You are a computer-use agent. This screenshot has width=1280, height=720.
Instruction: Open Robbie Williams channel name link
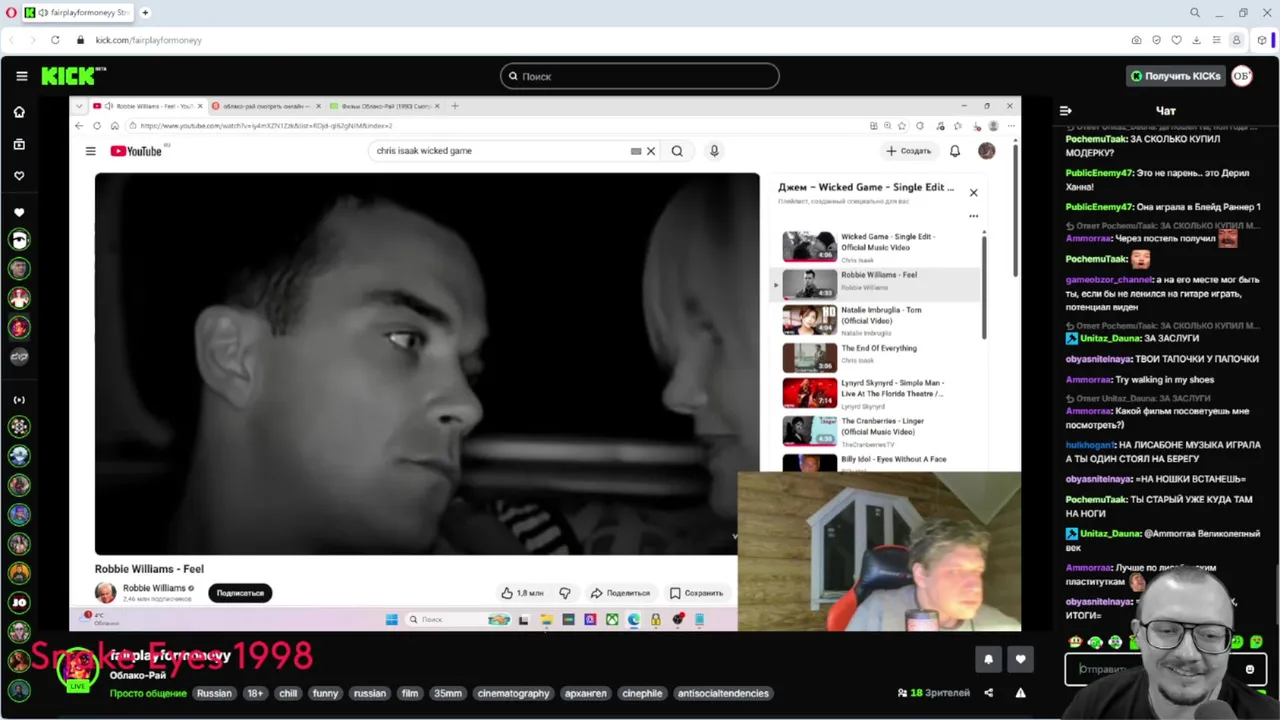154,588
